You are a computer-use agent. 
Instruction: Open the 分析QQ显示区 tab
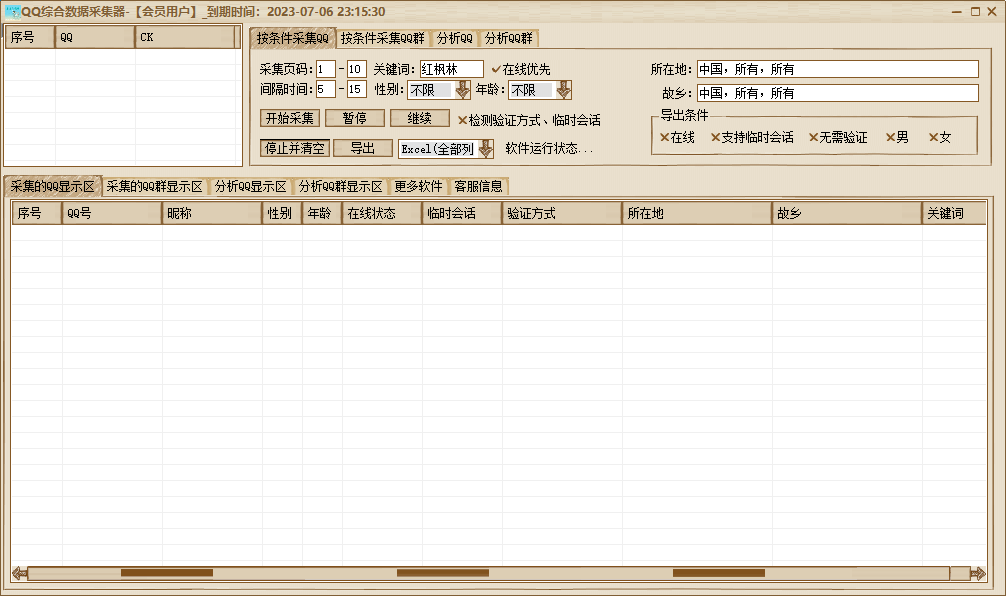pyautogui.click(x=251, y=186)
